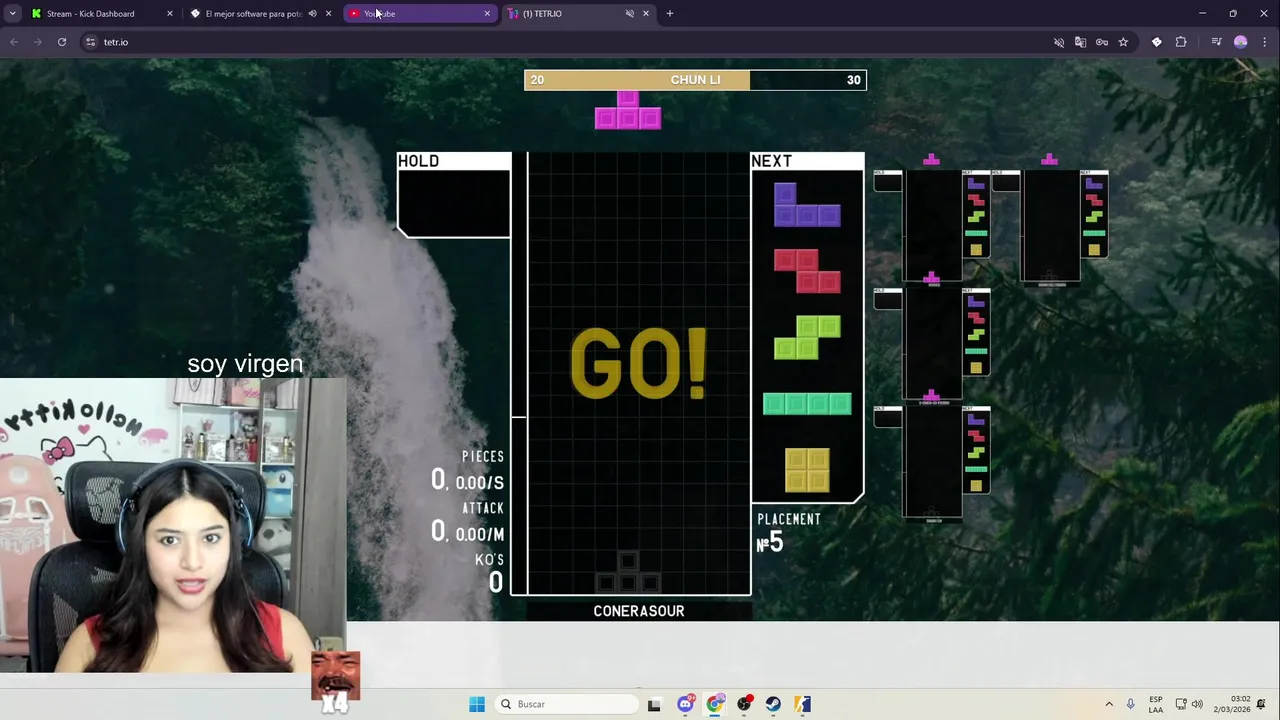Open the Windows Start menu

pyautogui.click(x=477, y=704)
